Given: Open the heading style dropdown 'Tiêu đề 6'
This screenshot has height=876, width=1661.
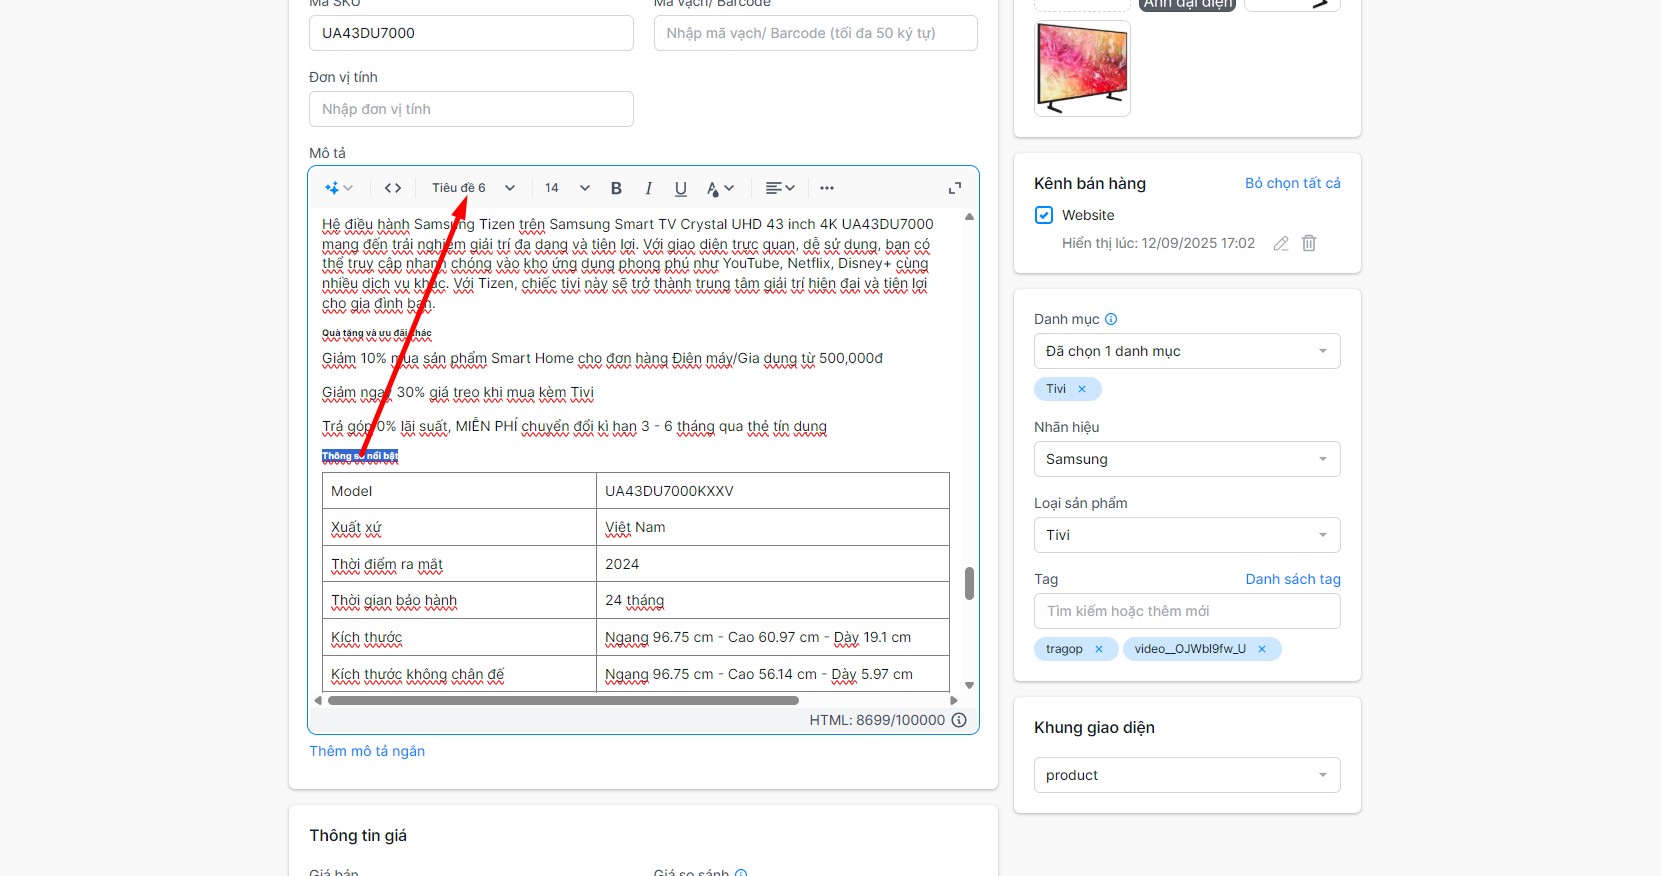Looking at the screenshot, I should pos(473,188).
